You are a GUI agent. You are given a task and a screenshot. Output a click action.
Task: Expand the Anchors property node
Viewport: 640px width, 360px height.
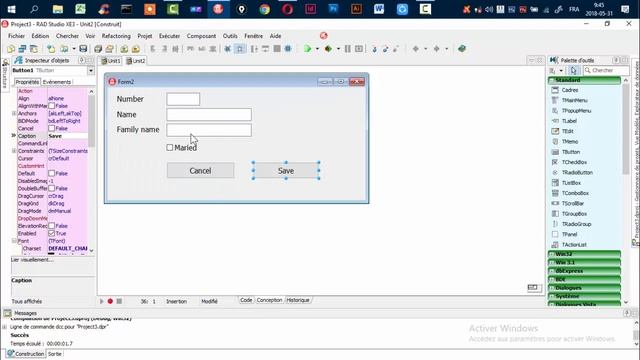pos(14,113)
